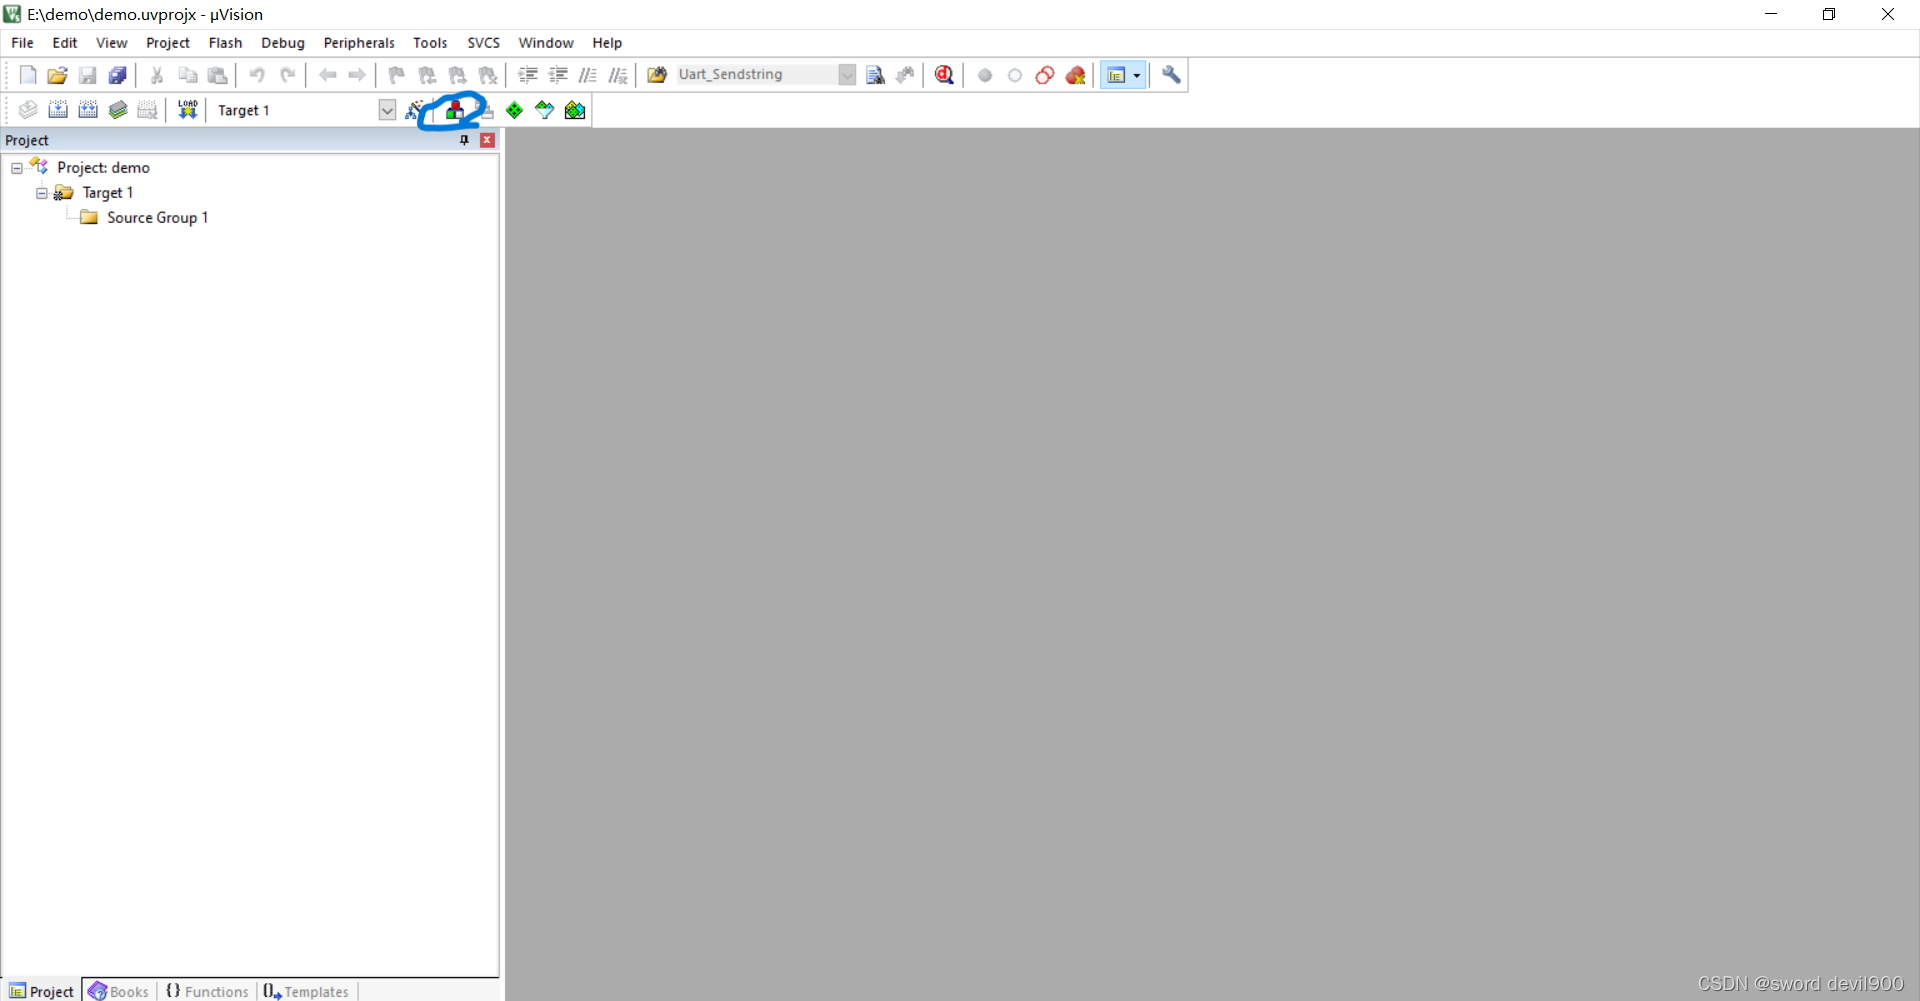Start the debug session with the red d icon
The height and width of the screenshot is (1001, 1920).
(944, 75)
